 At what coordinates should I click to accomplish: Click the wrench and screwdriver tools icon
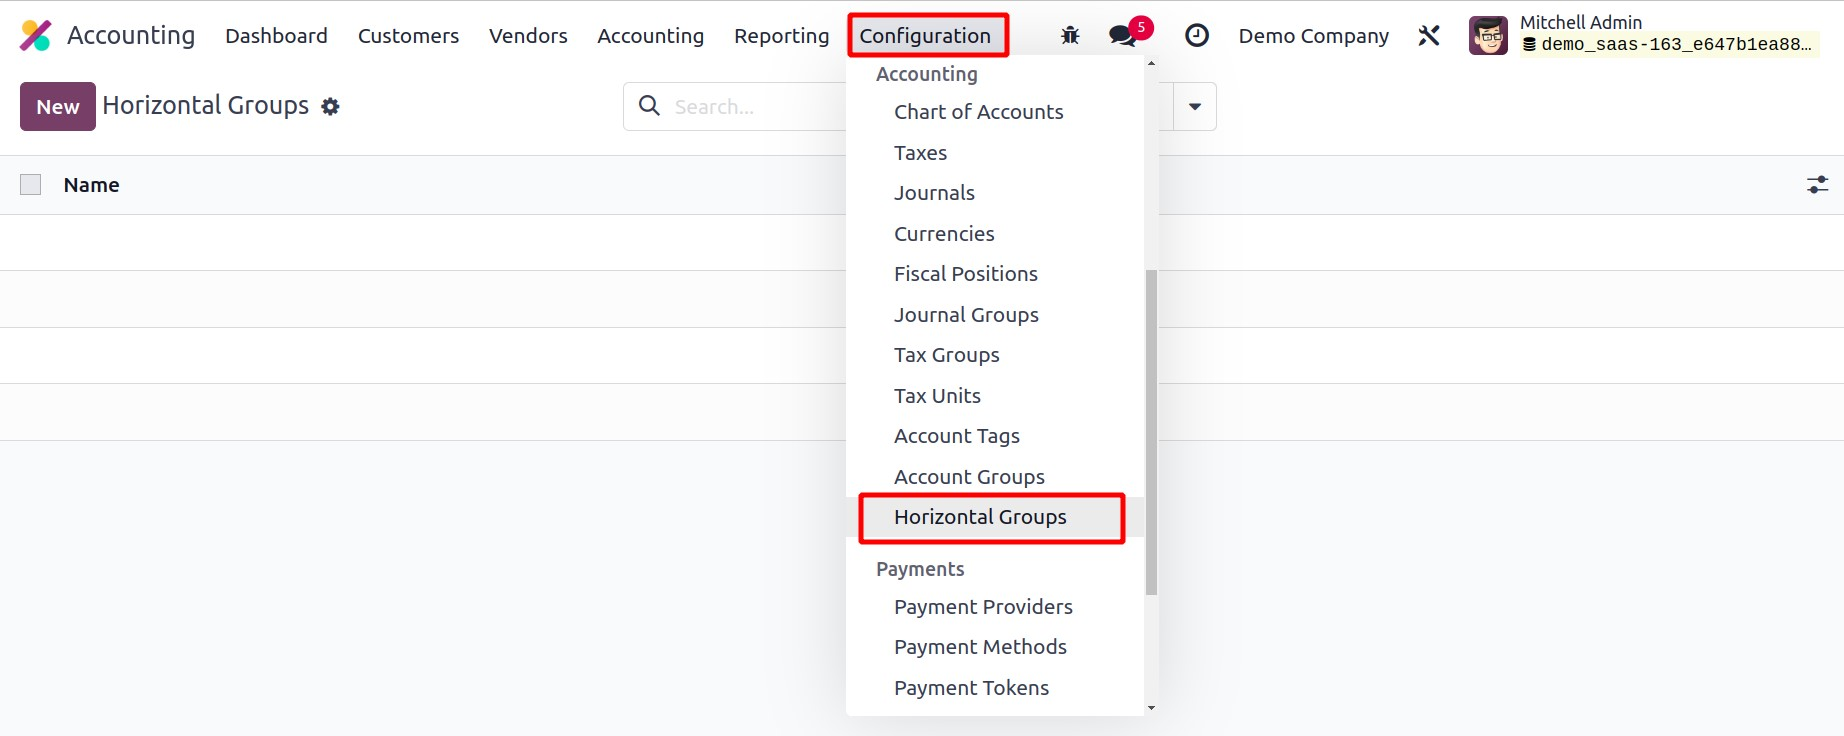tap(1429, 36)
